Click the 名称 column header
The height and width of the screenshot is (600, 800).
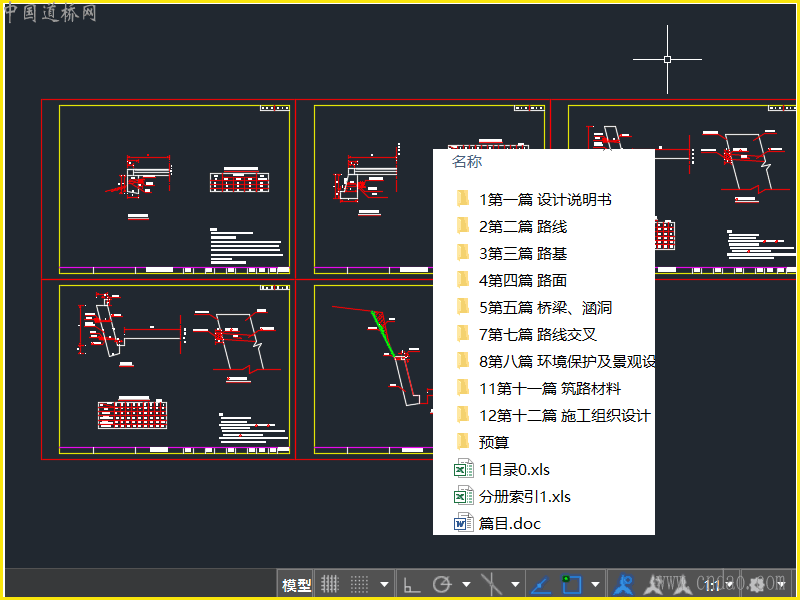click(x=467, y=161)
